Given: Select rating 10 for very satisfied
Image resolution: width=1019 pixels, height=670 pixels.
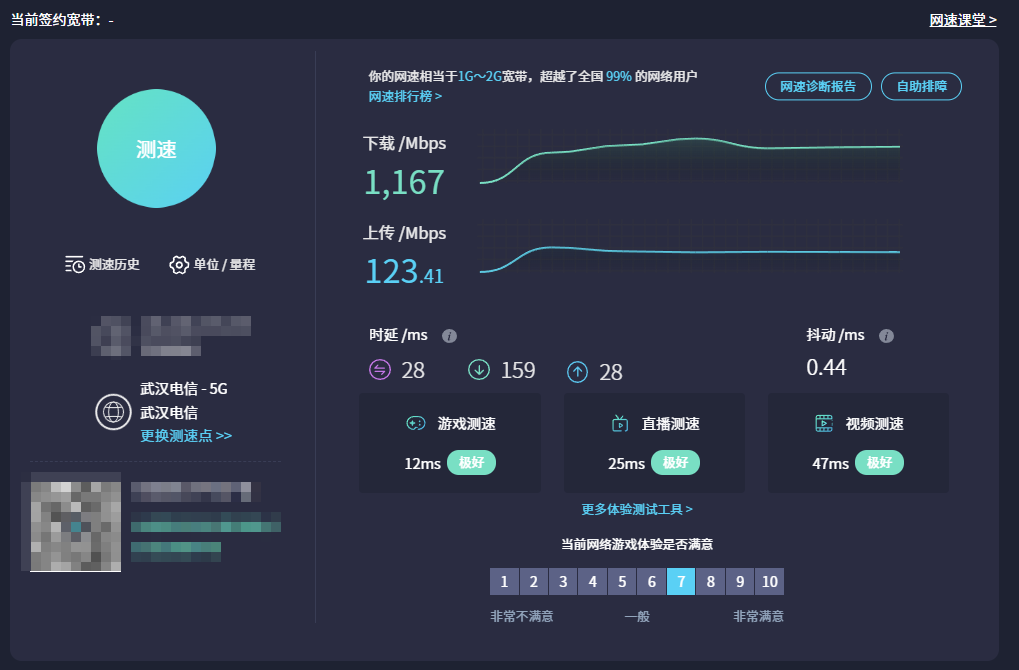Looking at the screenshot, I should click(769, 582).
